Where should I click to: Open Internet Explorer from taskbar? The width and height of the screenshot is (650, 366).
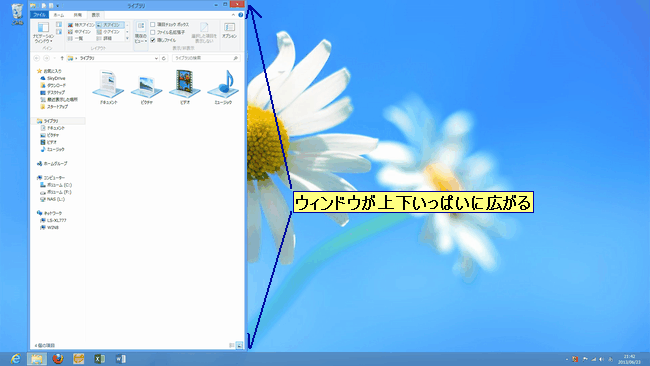click(x=16, y=359)
